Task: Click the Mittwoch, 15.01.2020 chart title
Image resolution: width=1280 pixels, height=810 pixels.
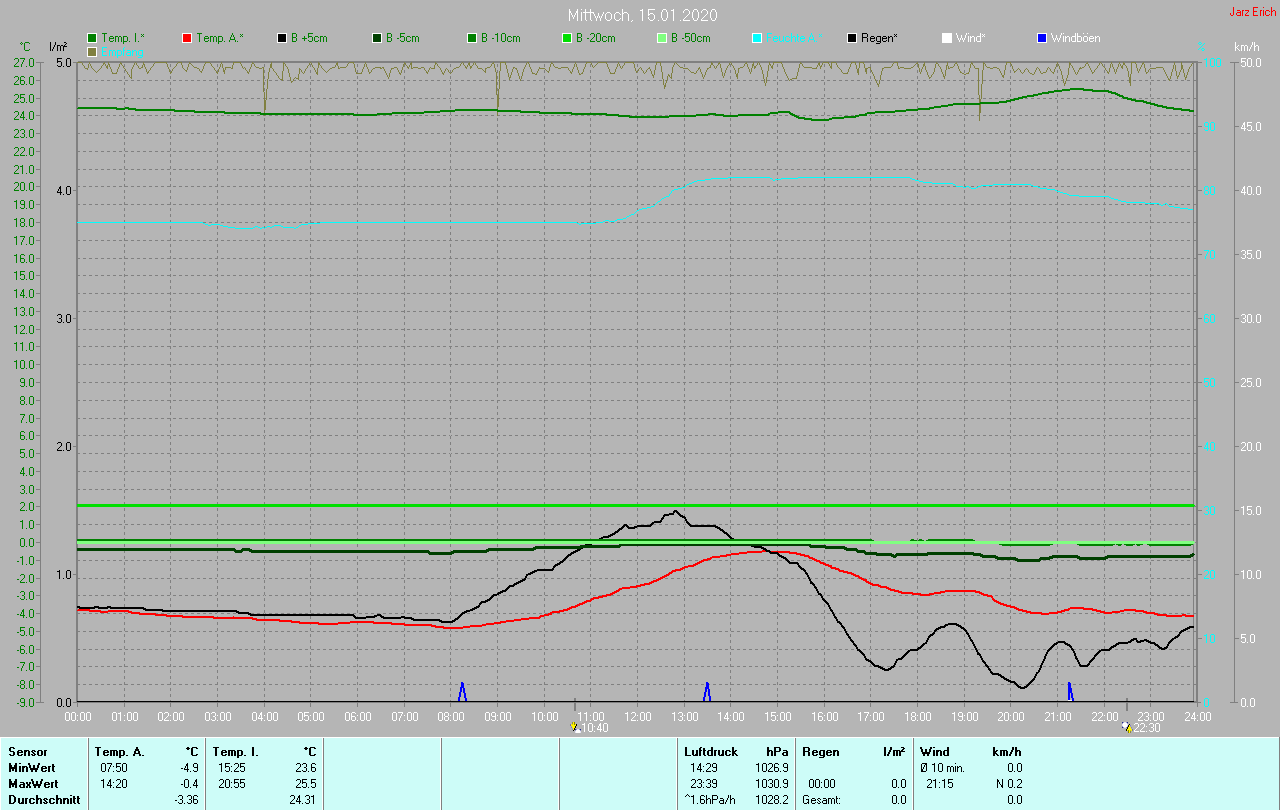Action: (642, 15)
